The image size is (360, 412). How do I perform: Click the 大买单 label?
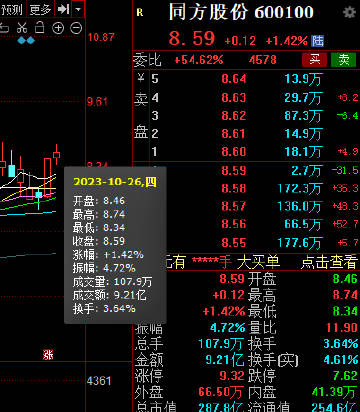coord(259,262)
